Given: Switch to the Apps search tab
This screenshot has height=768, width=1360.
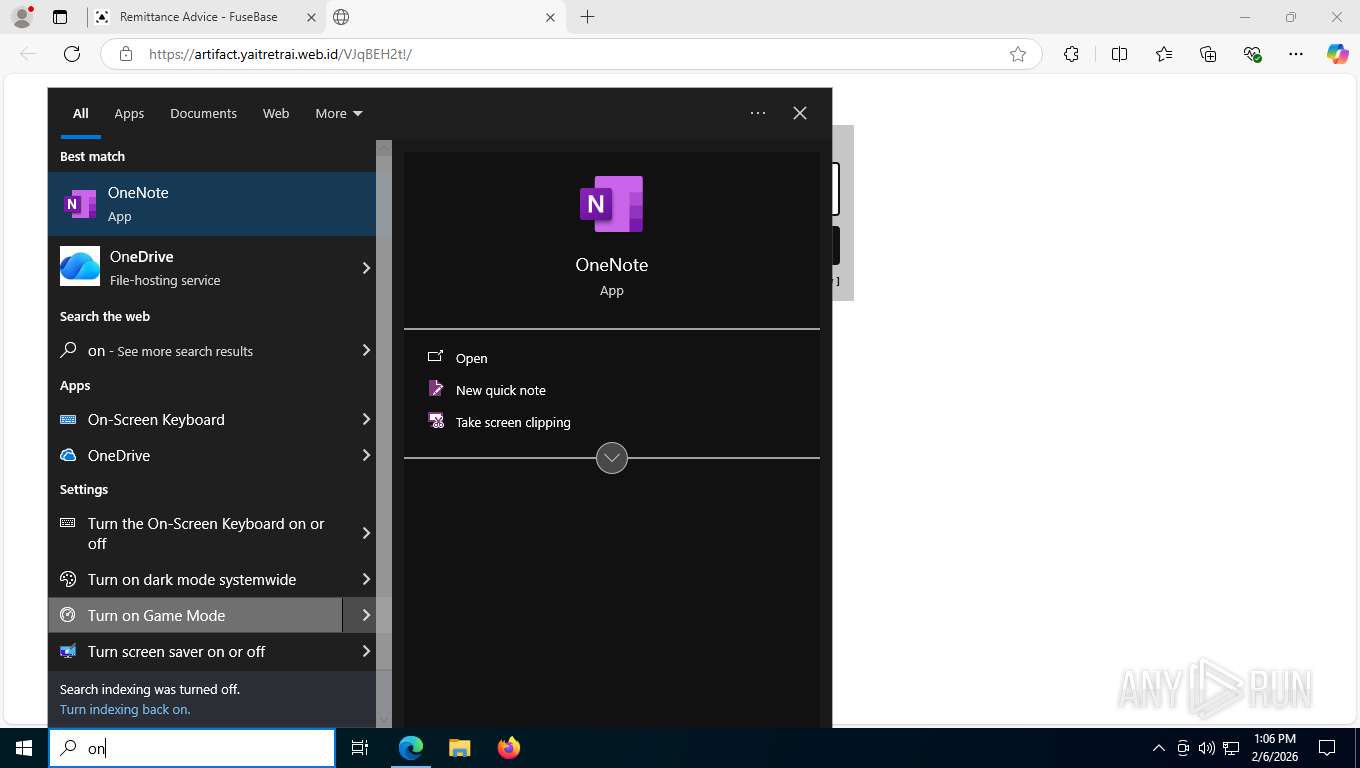Looking at the screenshot, I should pyautogui.click(x=129, y=113).
